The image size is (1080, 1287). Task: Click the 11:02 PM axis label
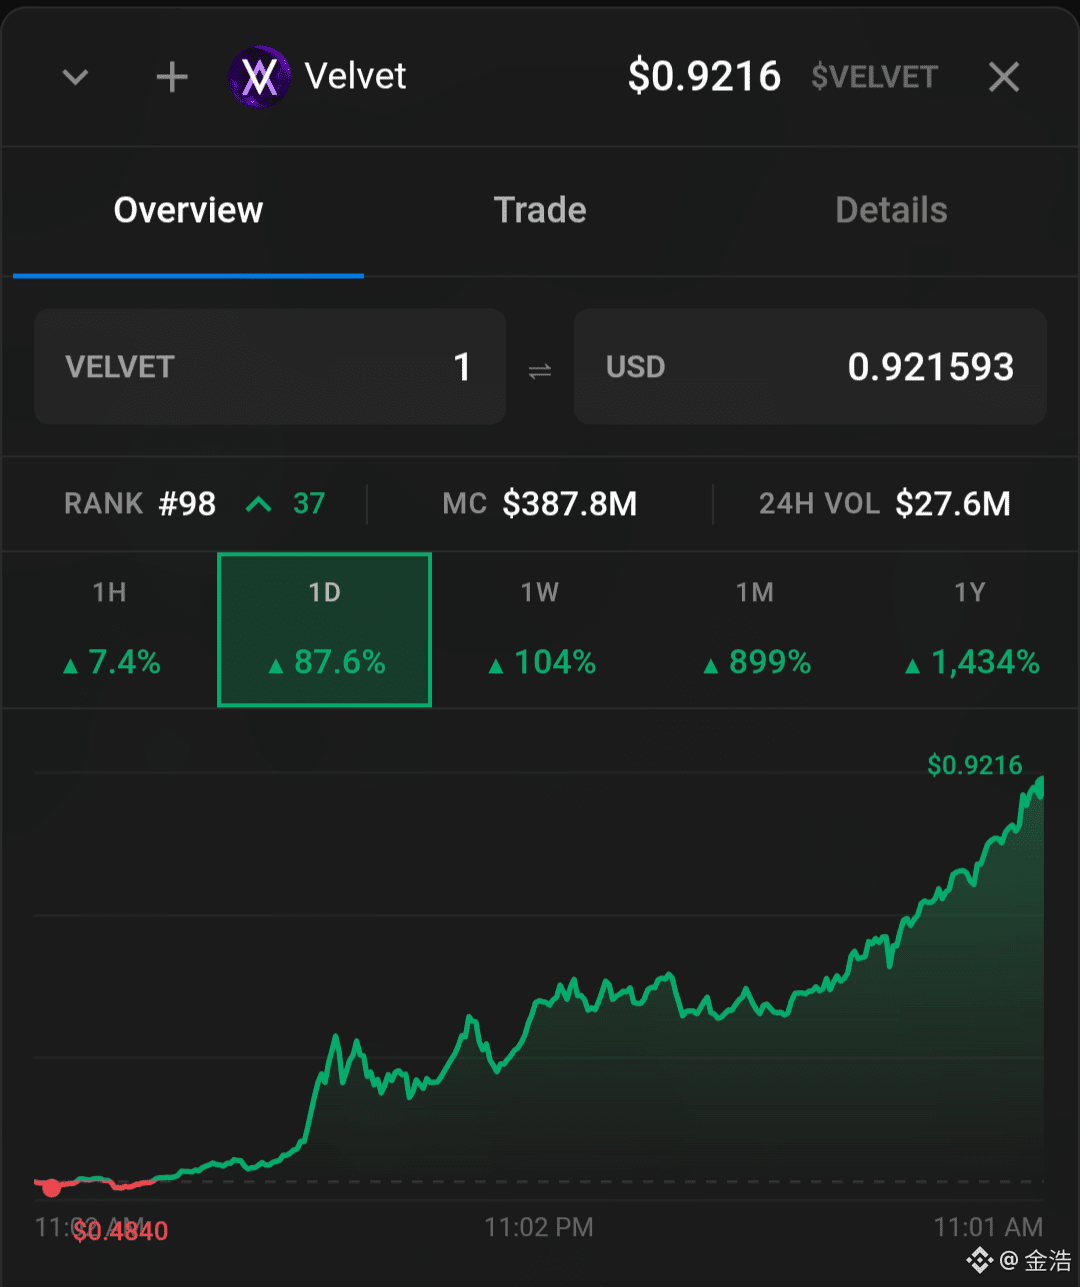[x=539, y=1227]
